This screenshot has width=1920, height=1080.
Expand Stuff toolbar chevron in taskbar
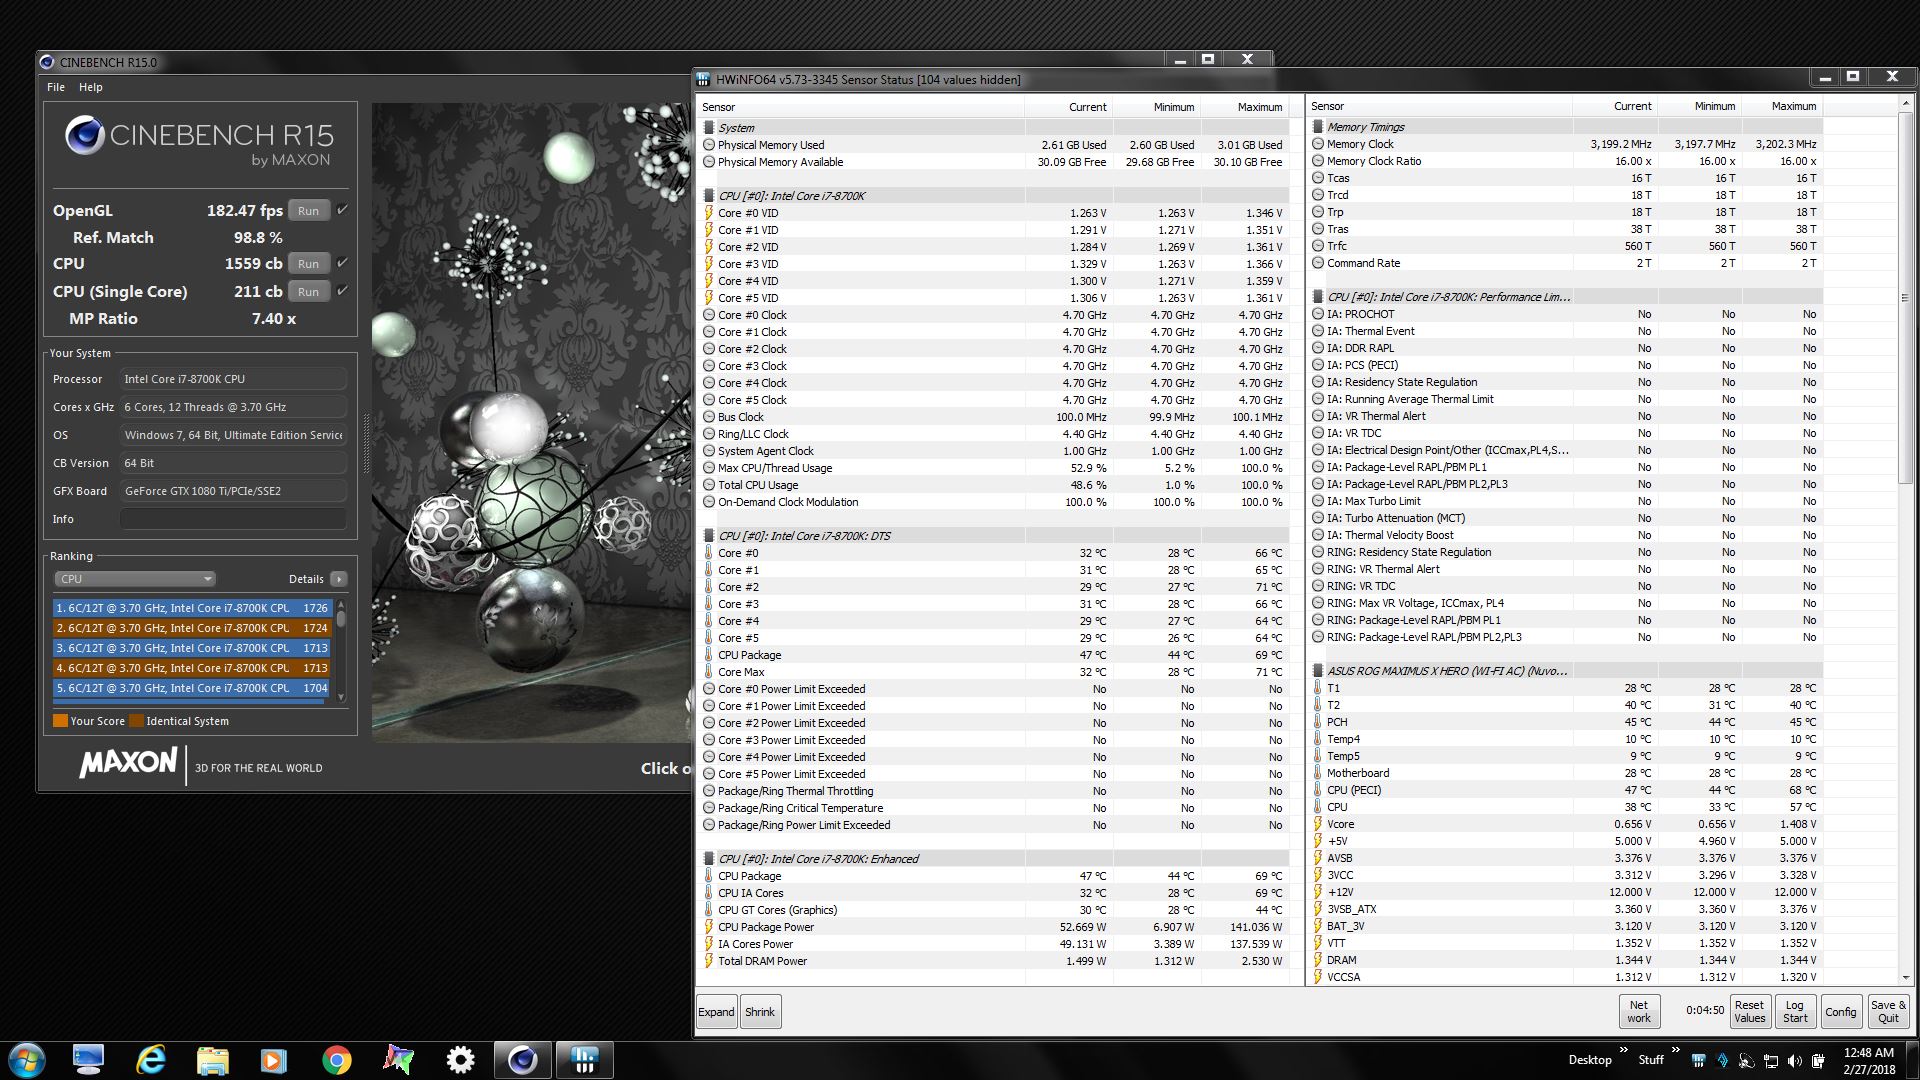[x=1675, y=1050]
